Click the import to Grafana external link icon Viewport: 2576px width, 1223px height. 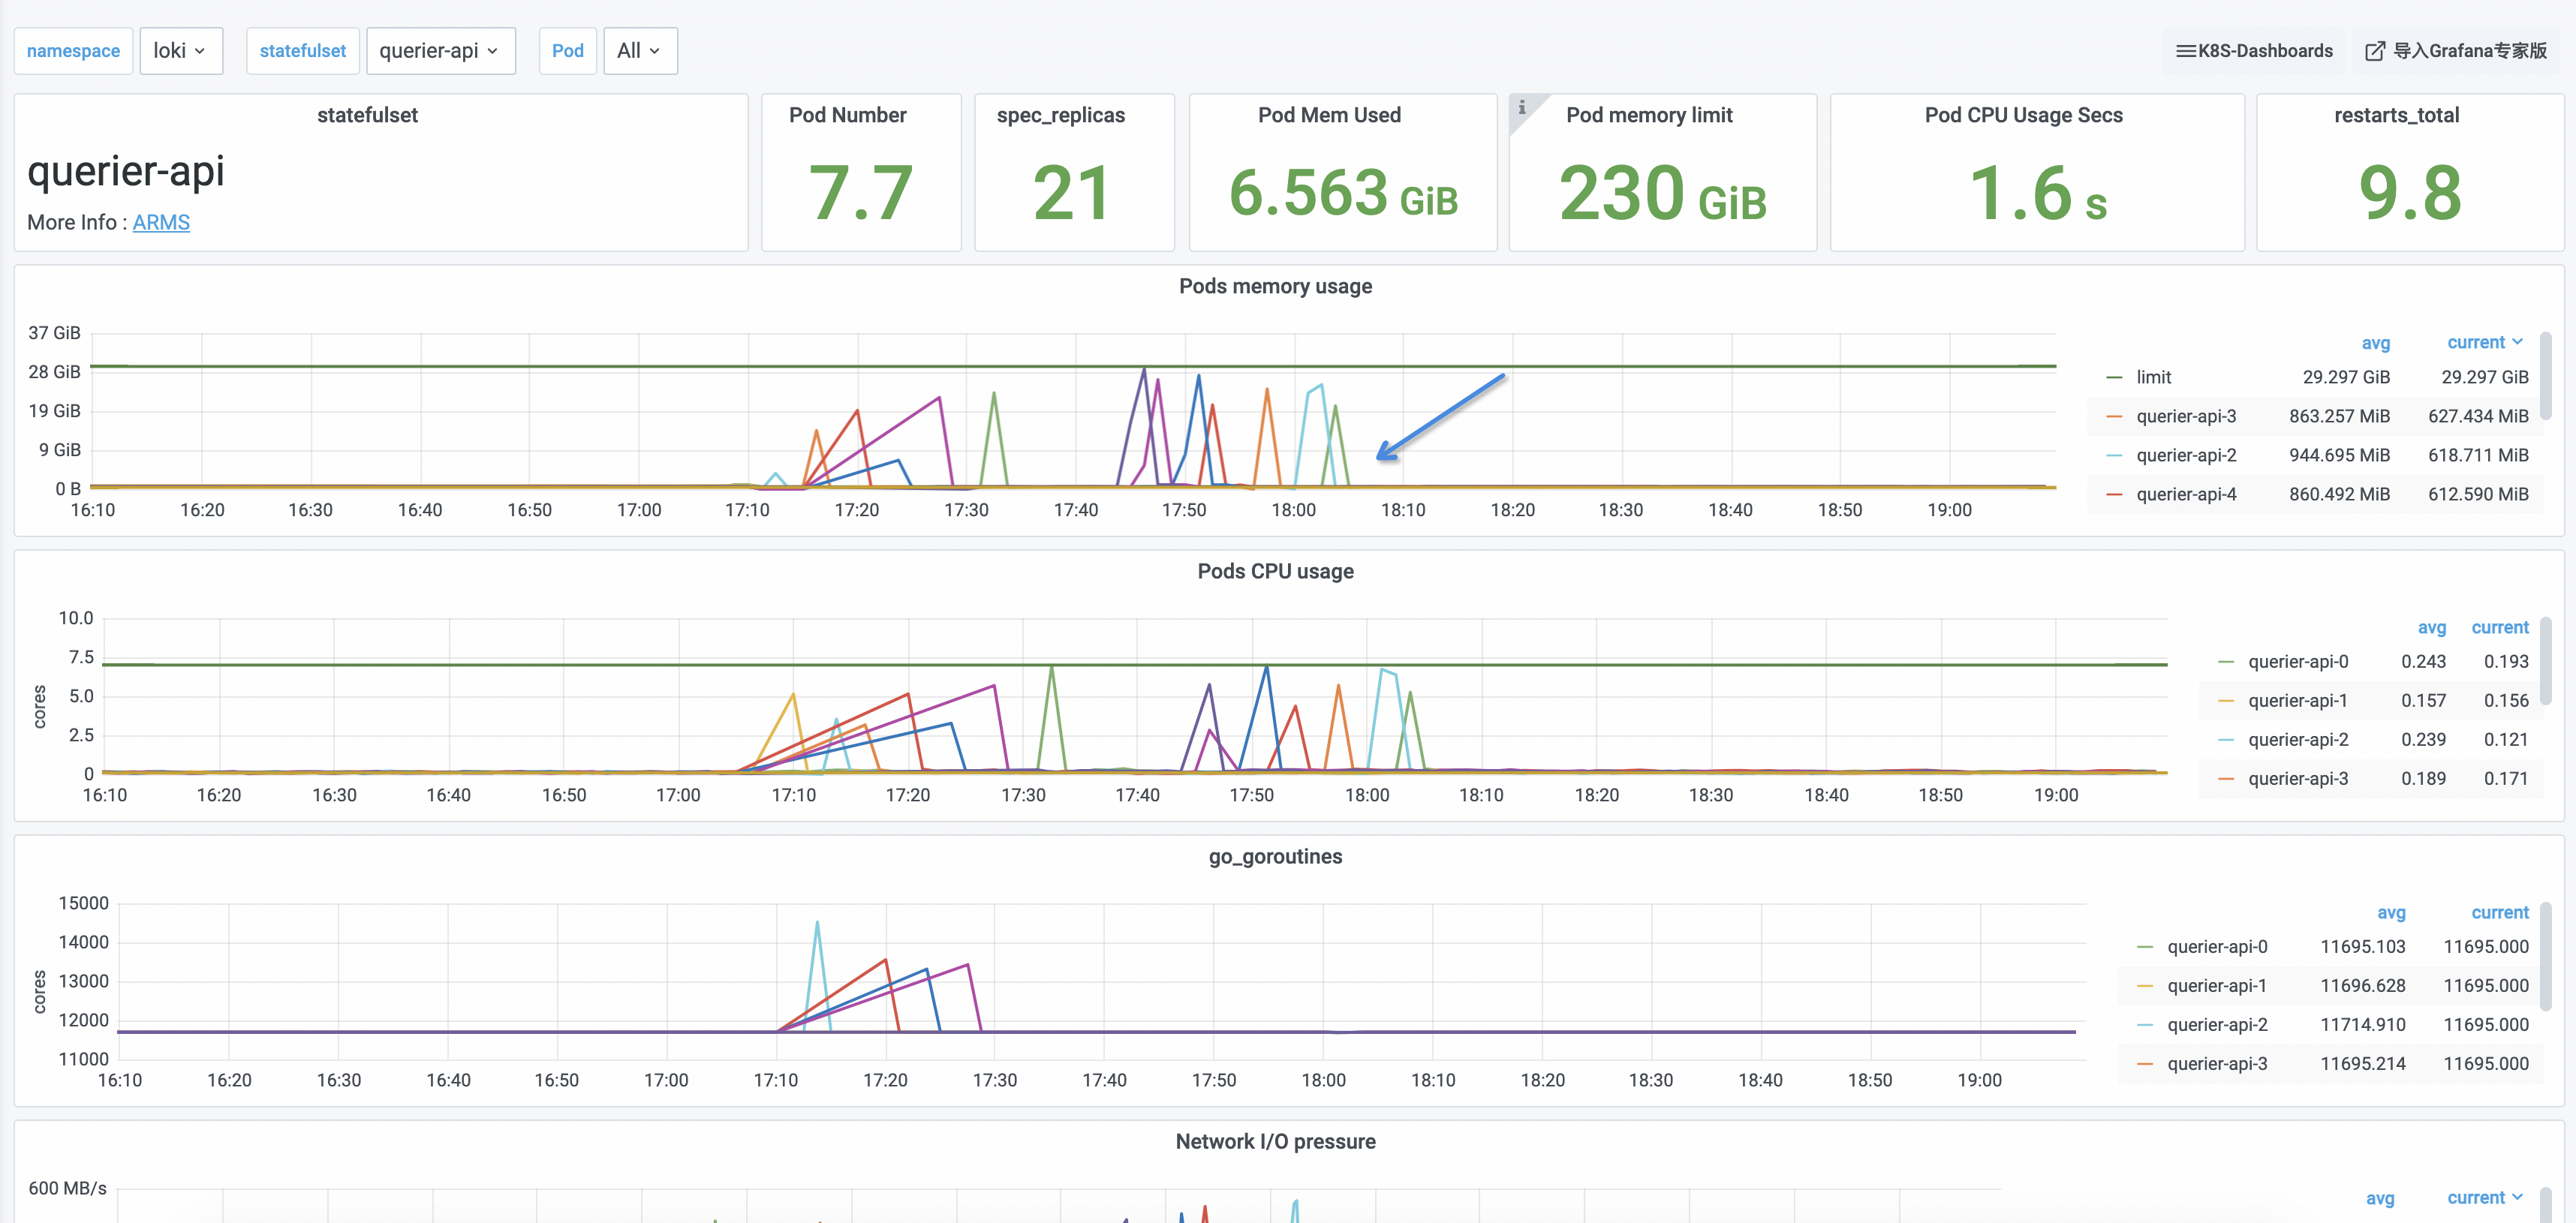coord(2374,51)
